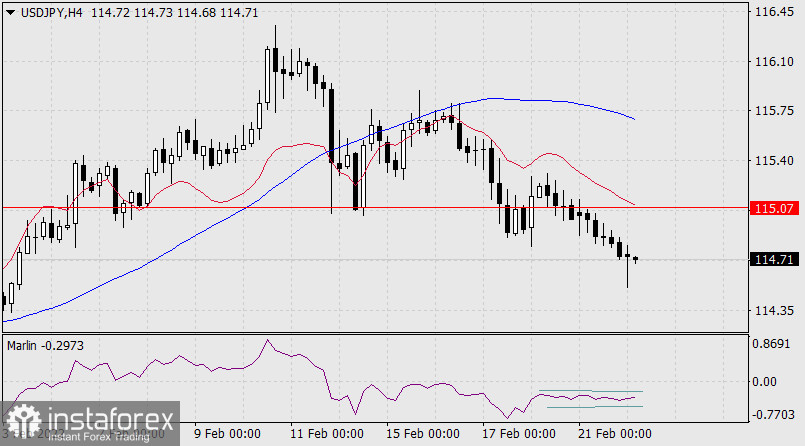This screenshot has width=805, height=446.
Task: Click the 116.45 price scale value
Action: click(x=774, y=12)
